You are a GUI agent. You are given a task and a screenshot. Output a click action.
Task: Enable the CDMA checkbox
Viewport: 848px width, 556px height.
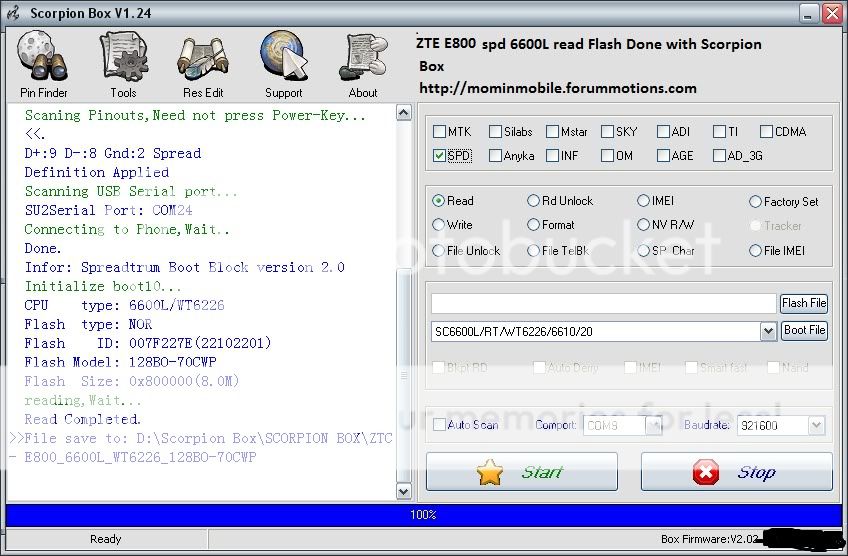coord(766,131)
